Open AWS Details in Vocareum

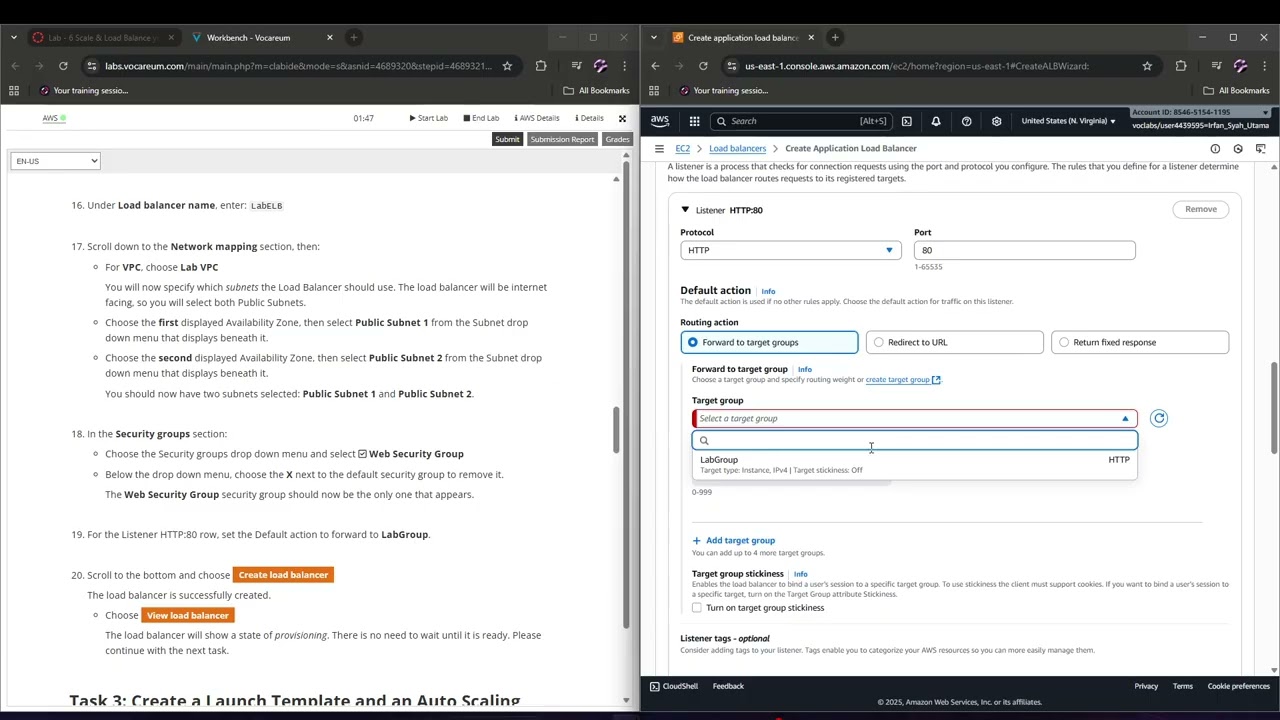pyautogui.click(x=536, y=118)
